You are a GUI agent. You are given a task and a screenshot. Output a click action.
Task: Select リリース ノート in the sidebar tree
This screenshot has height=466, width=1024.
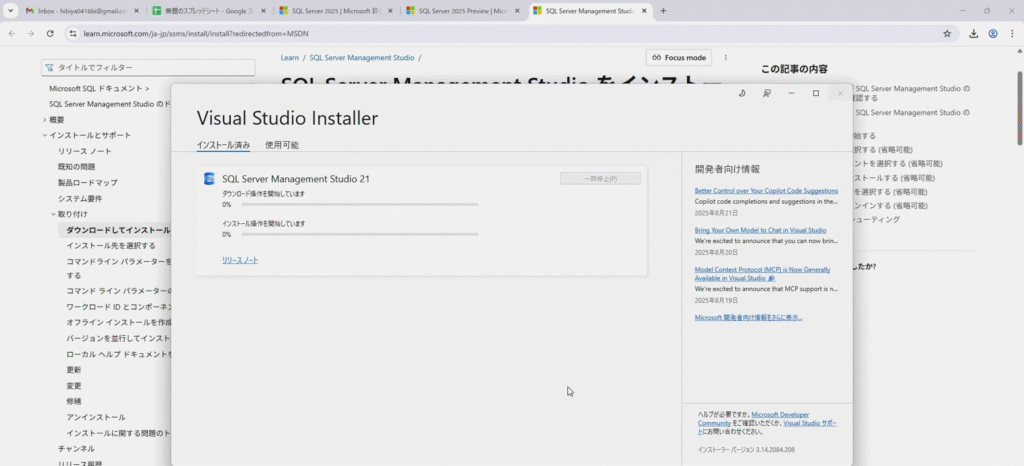click(x=84, y=151)
